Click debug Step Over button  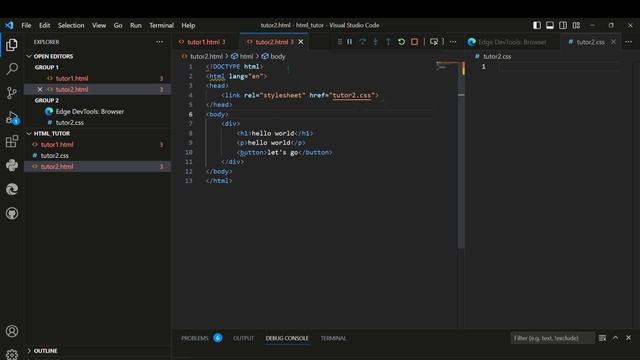[x=362, y=42]
